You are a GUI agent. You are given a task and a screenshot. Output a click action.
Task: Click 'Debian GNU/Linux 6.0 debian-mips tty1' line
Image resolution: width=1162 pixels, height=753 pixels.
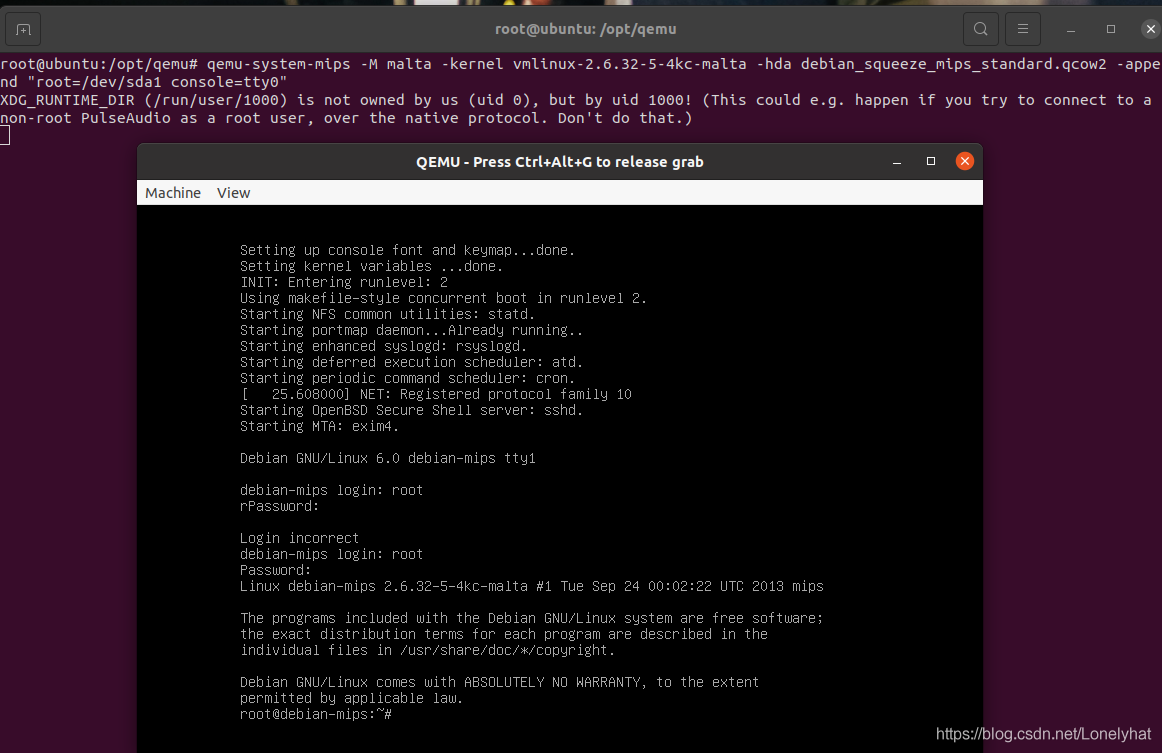point(388,458)
